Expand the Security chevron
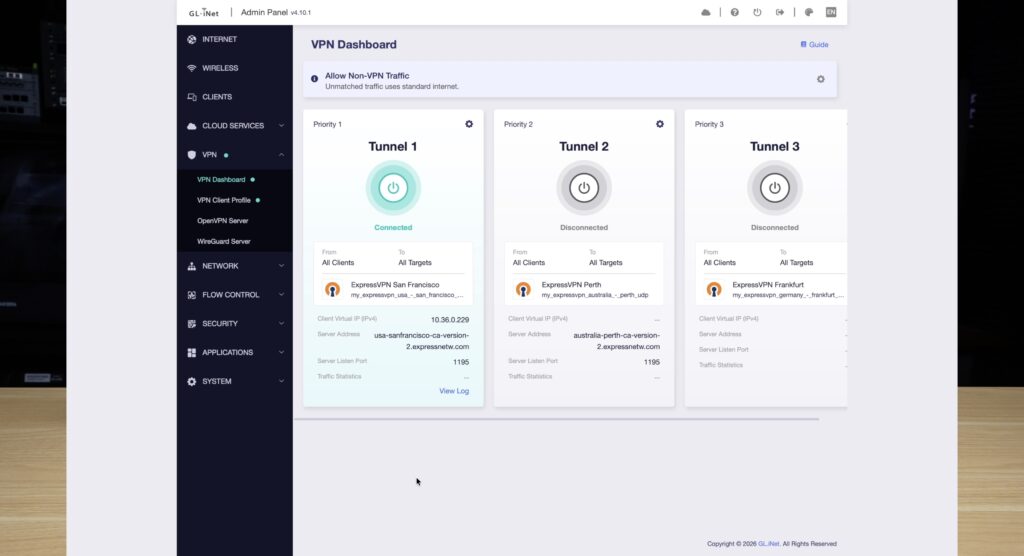Viewport: 1024px width, 556px height. click(281, 323)
